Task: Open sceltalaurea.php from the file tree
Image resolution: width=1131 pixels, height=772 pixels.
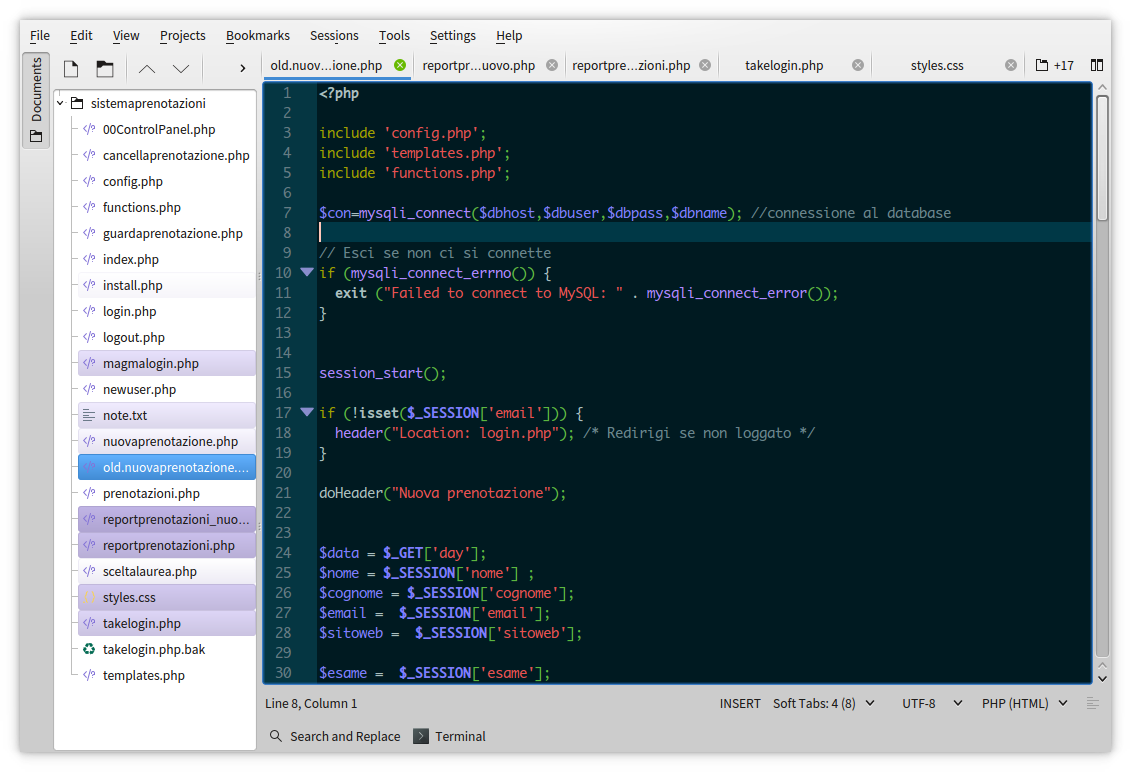Action: click(167, 571)
